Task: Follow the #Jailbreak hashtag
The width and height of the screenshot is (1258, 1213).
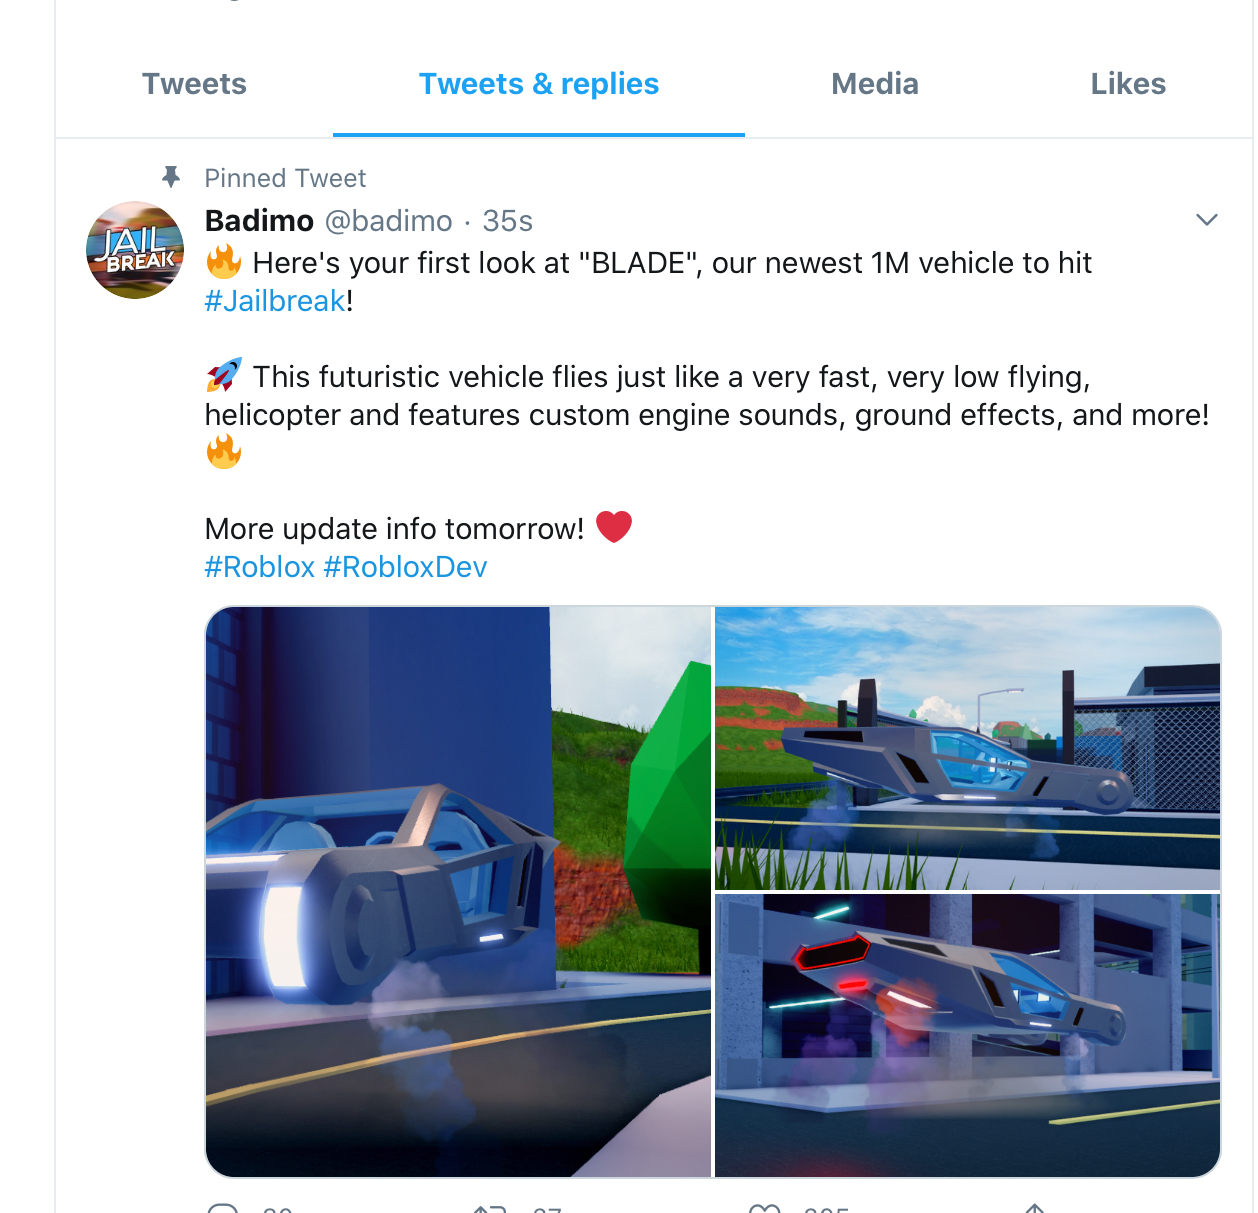Action: tap(275, 301)
